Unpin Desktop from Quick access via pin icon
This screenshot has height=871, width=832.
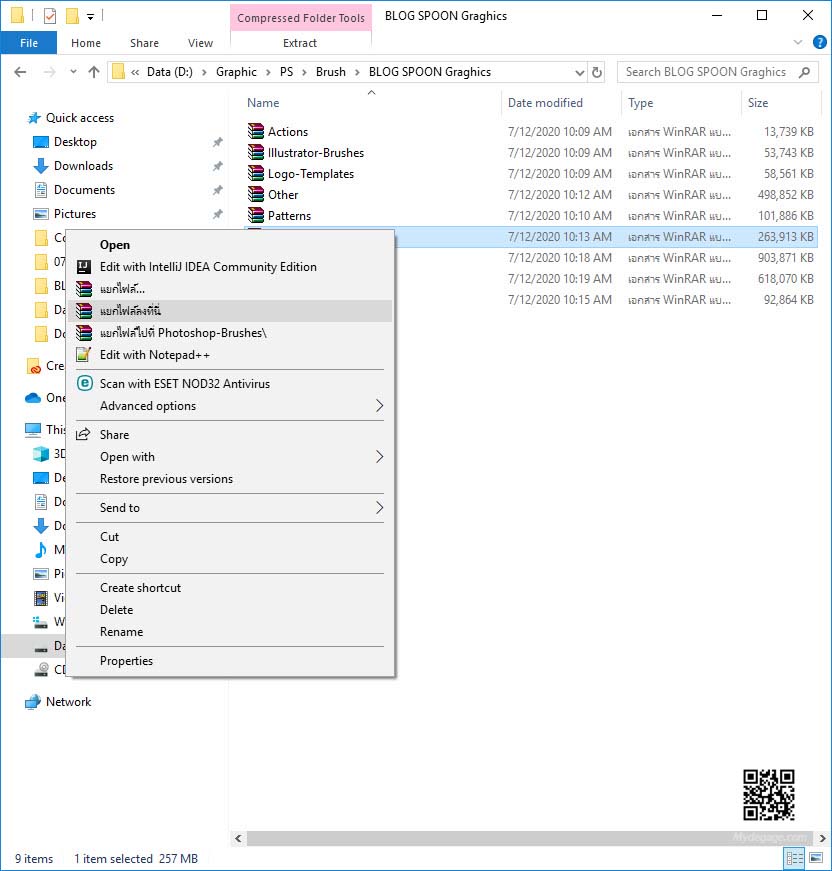218,142
